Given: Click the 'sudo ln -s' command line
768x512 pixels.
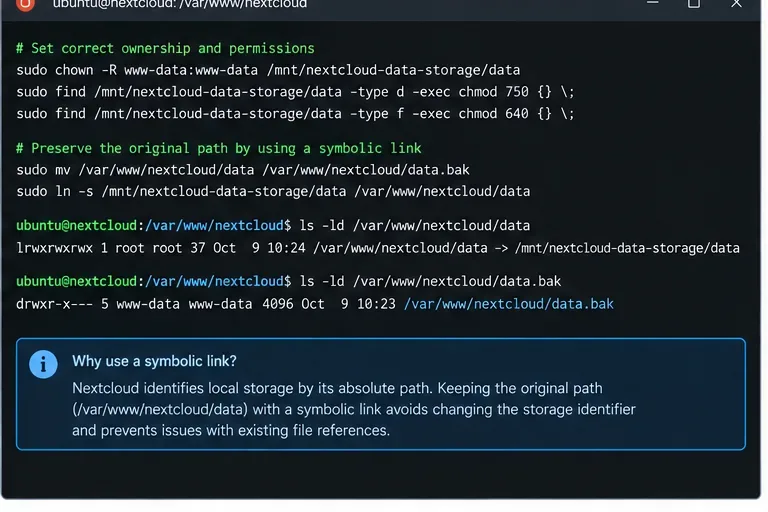Looking at the screenshot, I should pyautogui.click(x=273, y=192).
